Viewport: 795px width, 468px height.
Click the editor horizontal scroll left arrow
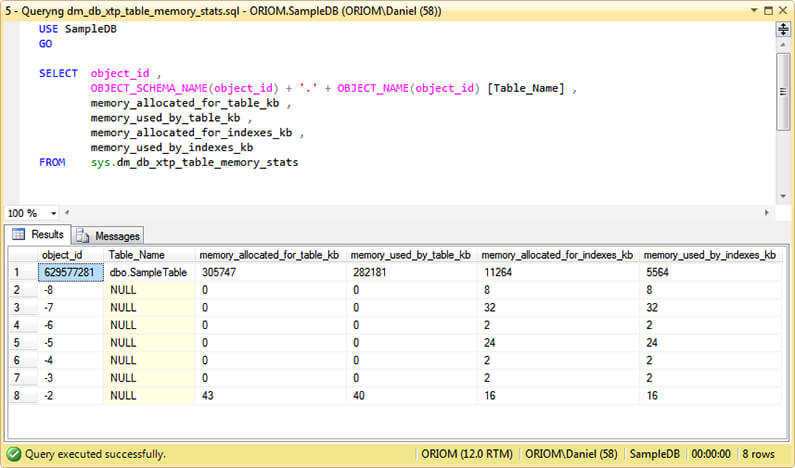click(68, 213)
